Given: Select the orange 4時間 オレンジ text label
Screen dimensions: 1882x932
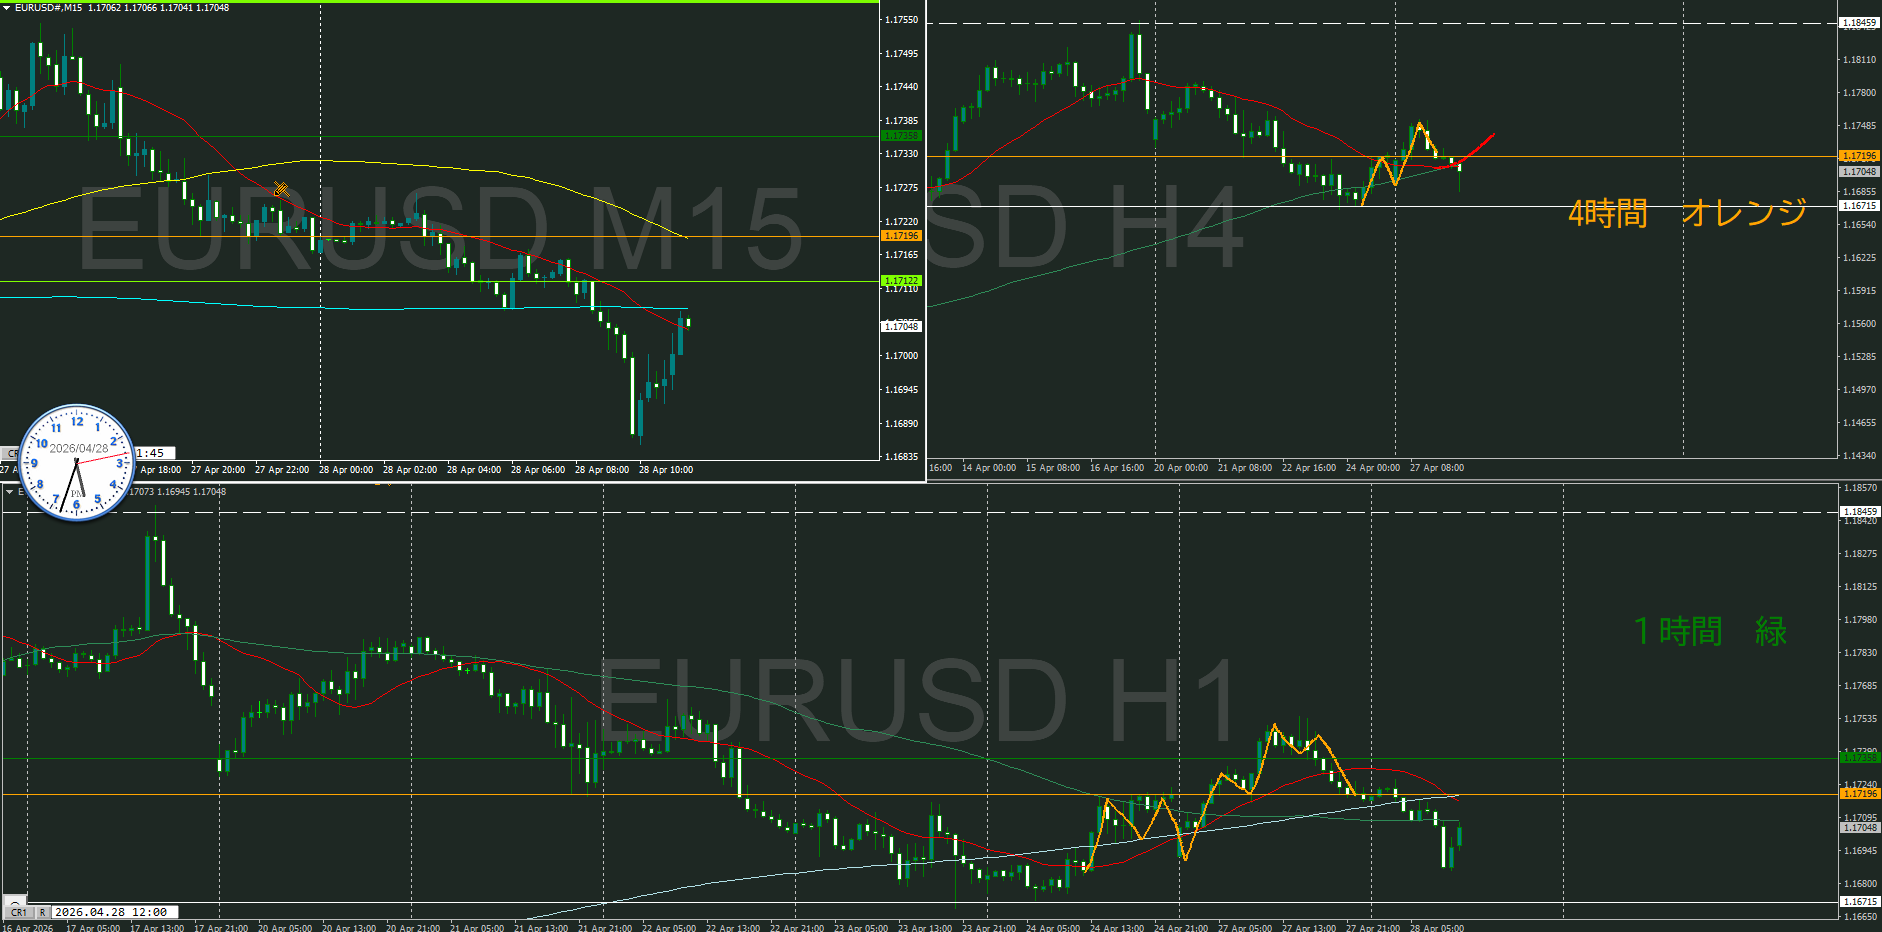Looking at the screenshot, I should (1687, 212).
